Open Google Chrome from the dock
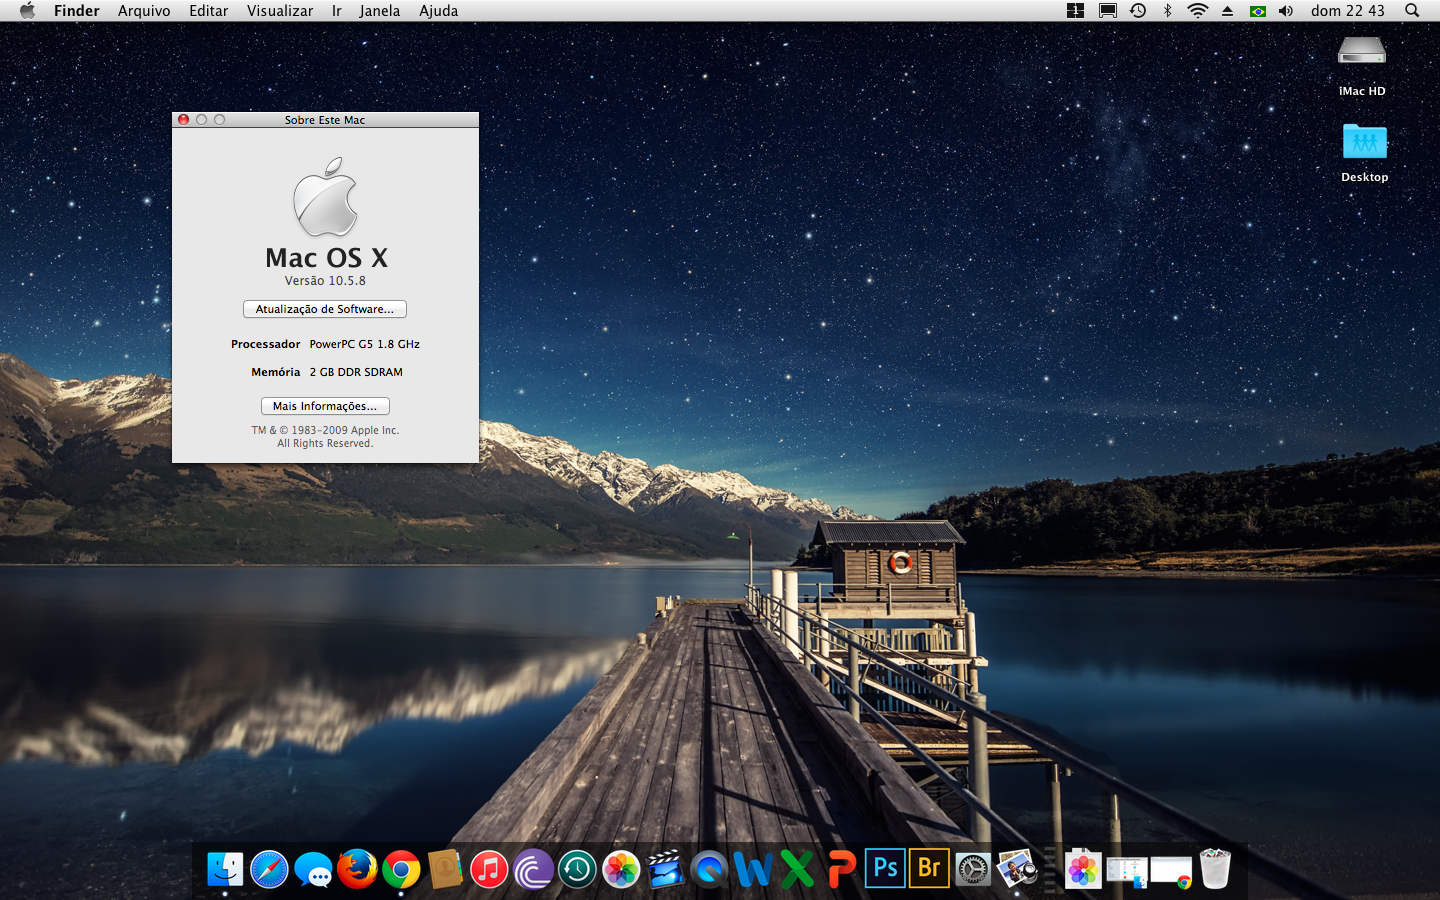 [x=401, y=870]
